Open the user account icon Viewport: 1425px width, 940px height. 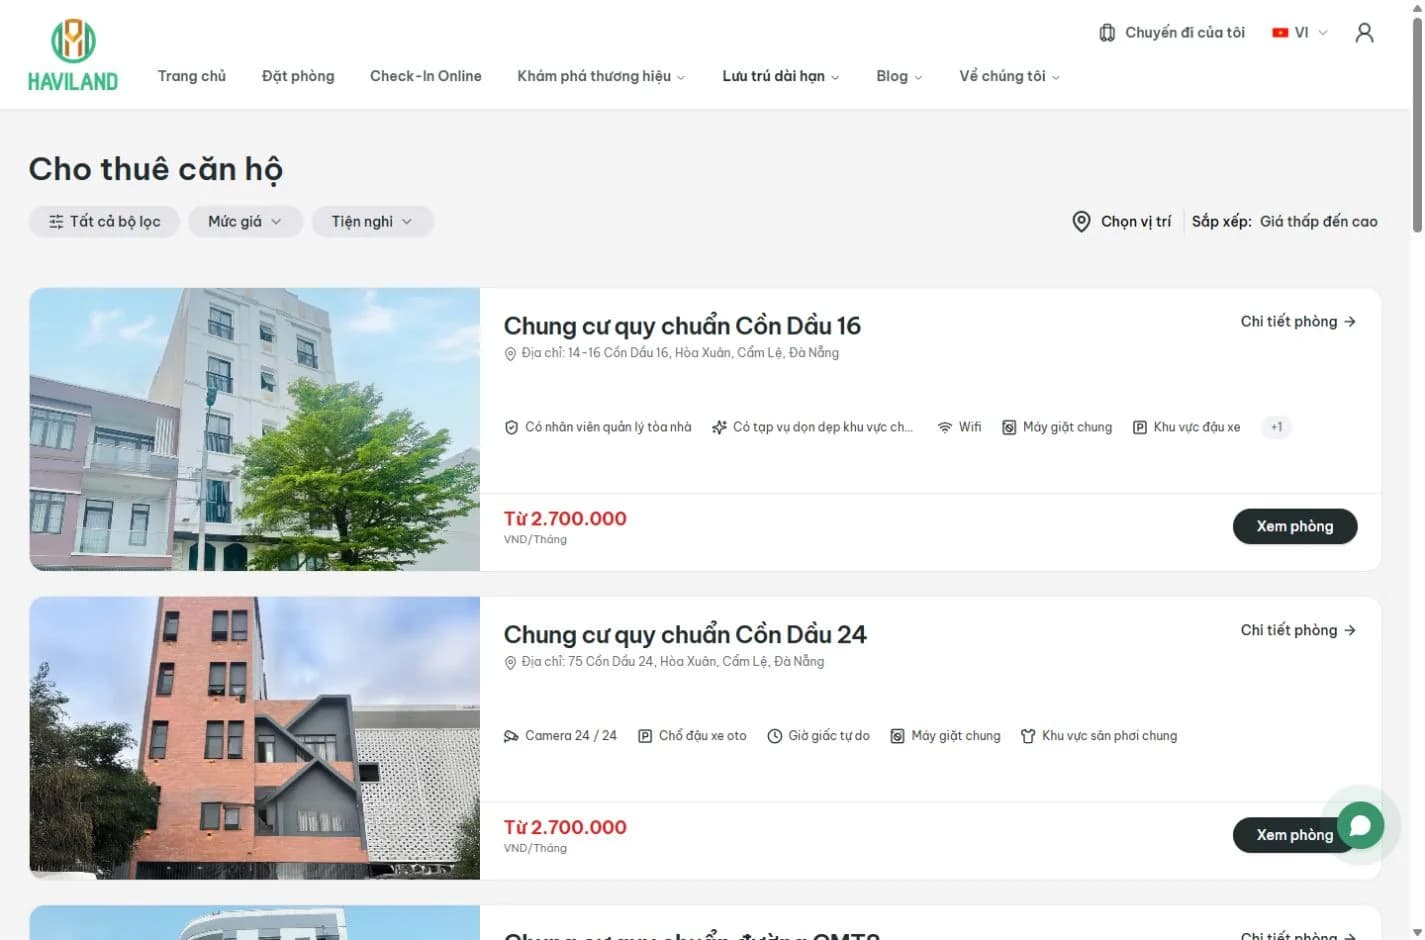pos(1364,33)
